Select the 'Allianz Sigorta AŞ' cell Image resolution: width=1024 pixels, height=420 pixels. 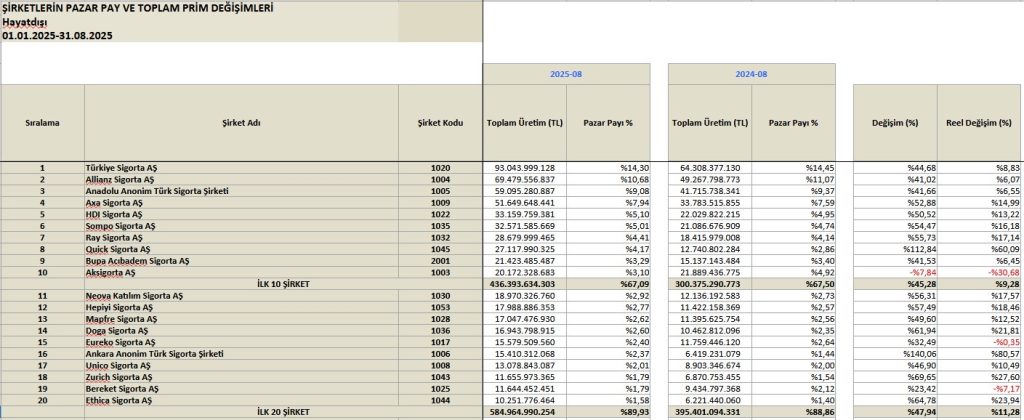pyautogui.click(x=241, y=178)
